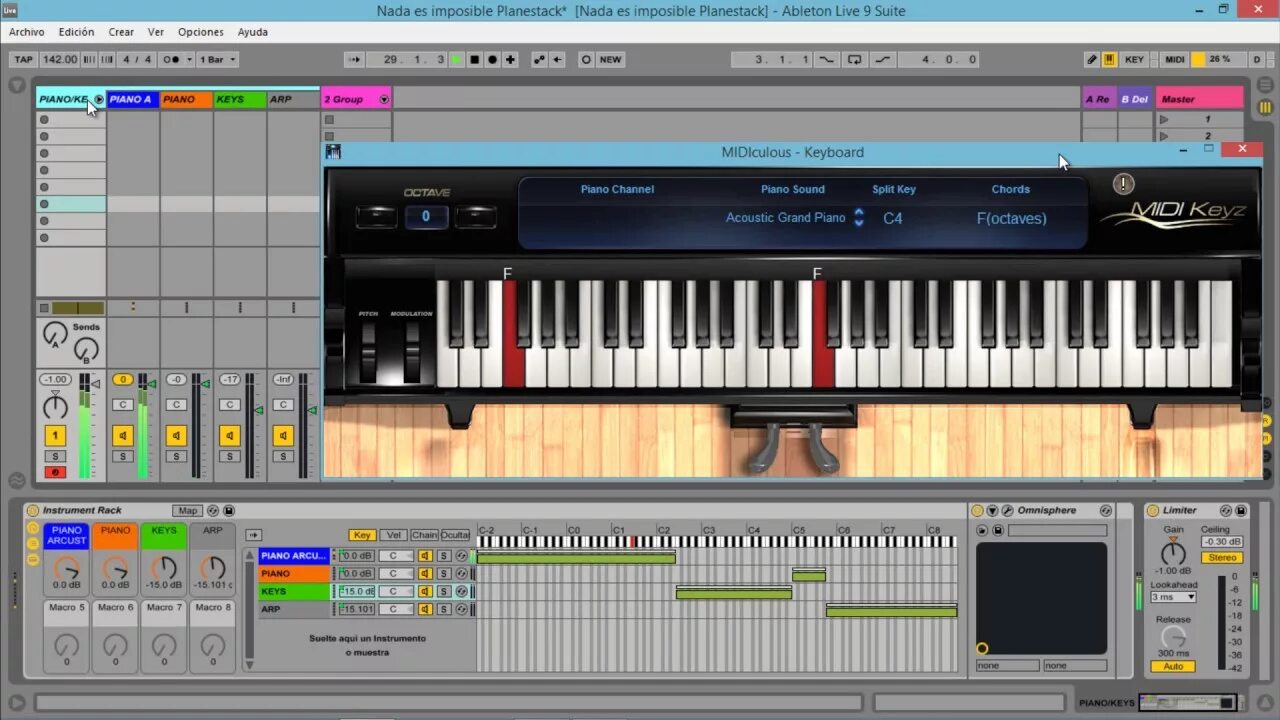Select the Chain selector editor button
1280x720 pixels.
[424, 535]
